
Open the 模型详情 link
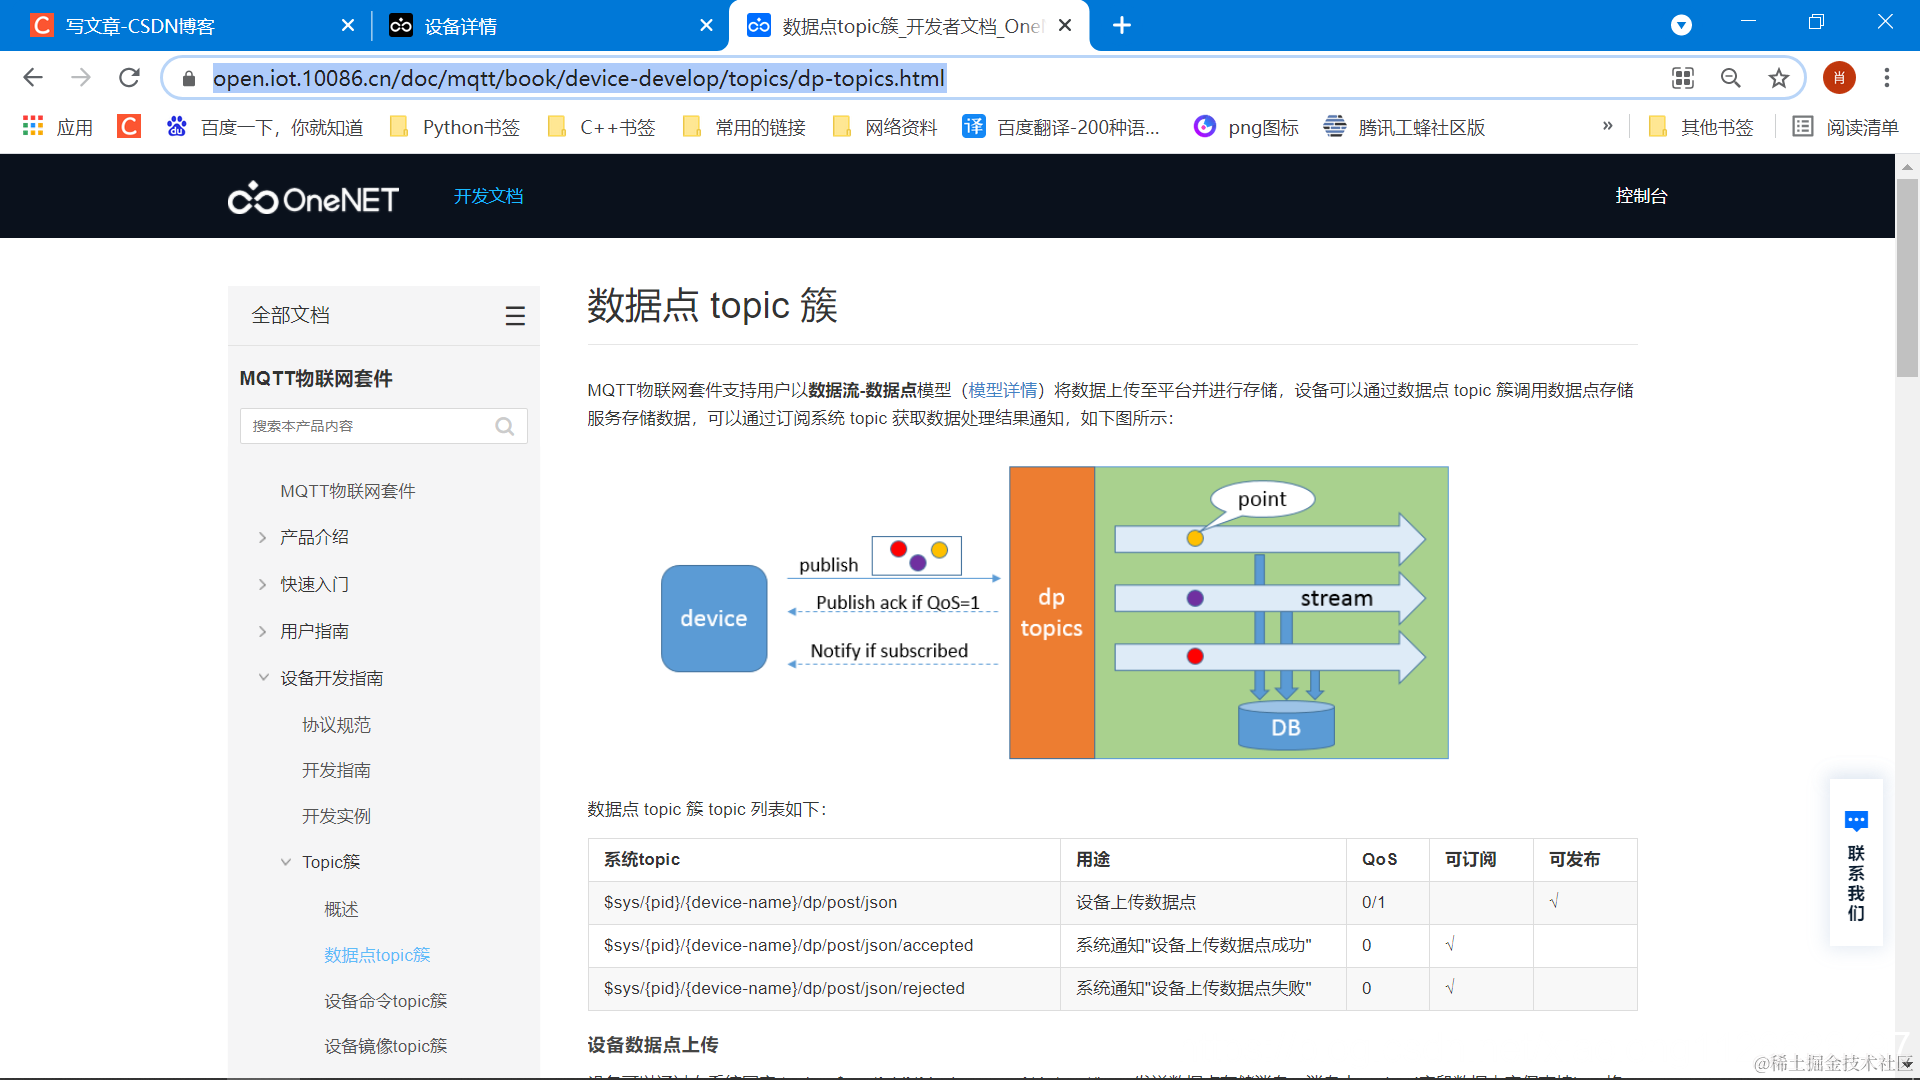[x=1002, y=391]
